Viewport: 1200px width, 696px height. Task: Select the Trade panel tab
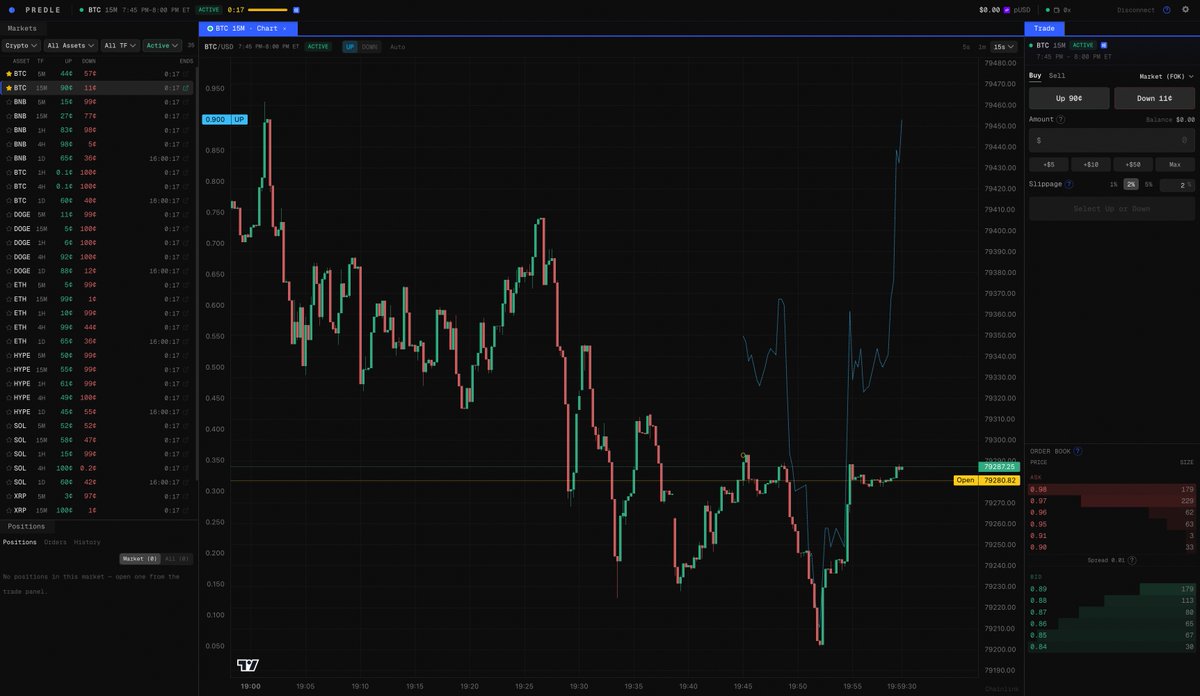tap(1044, 29)
